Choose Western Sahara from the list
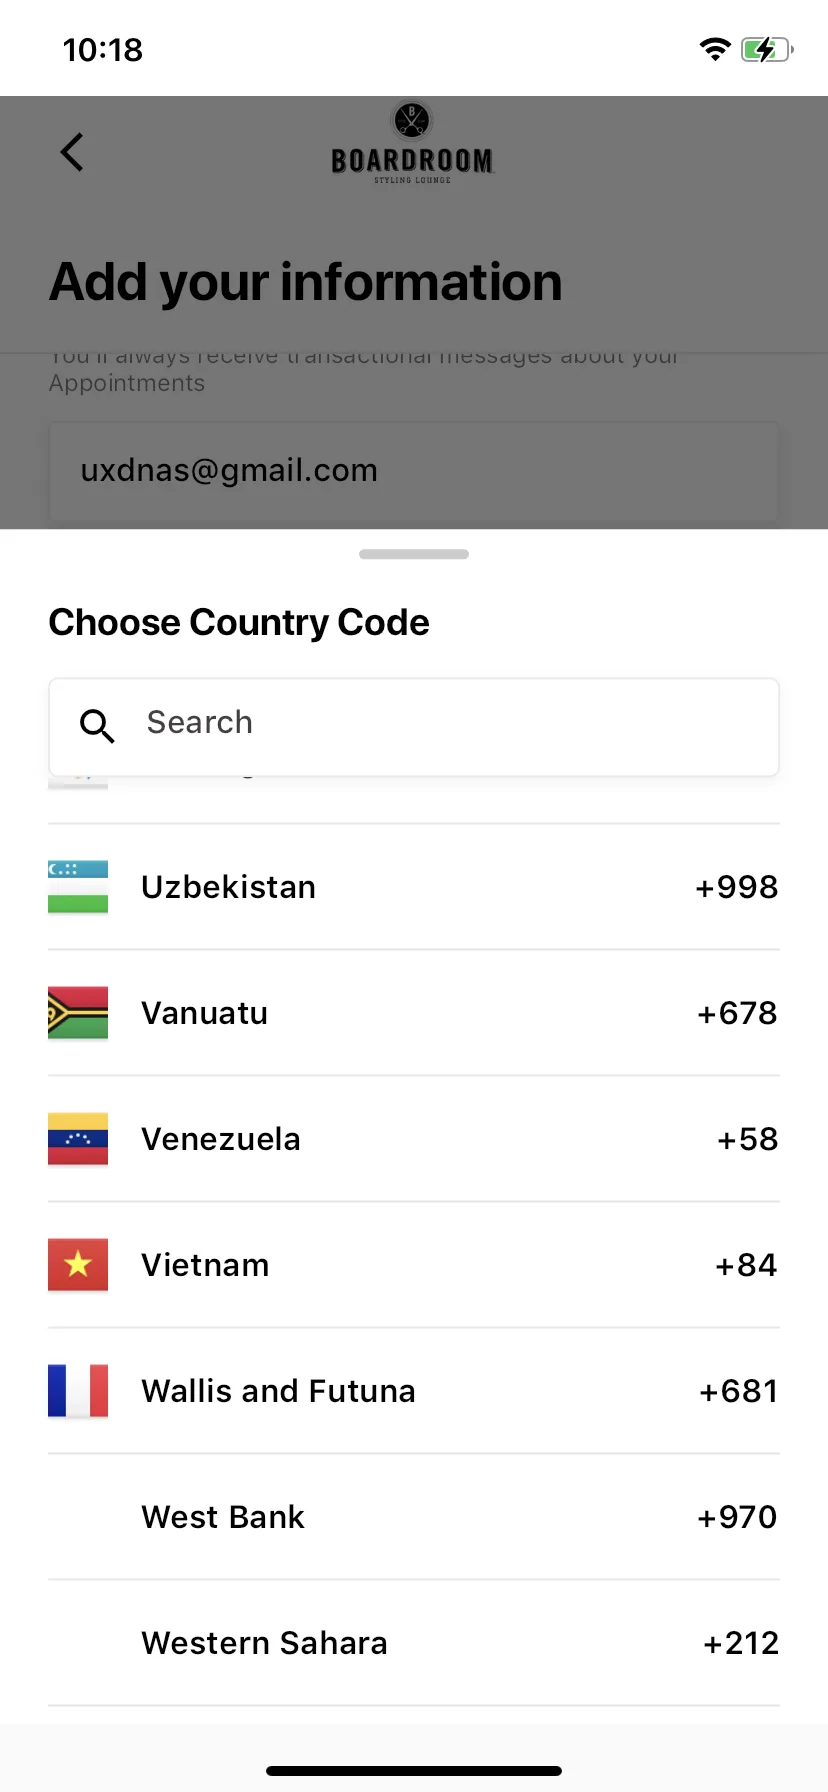Screen dimensions: 828x1792 tap(414, 1643)
